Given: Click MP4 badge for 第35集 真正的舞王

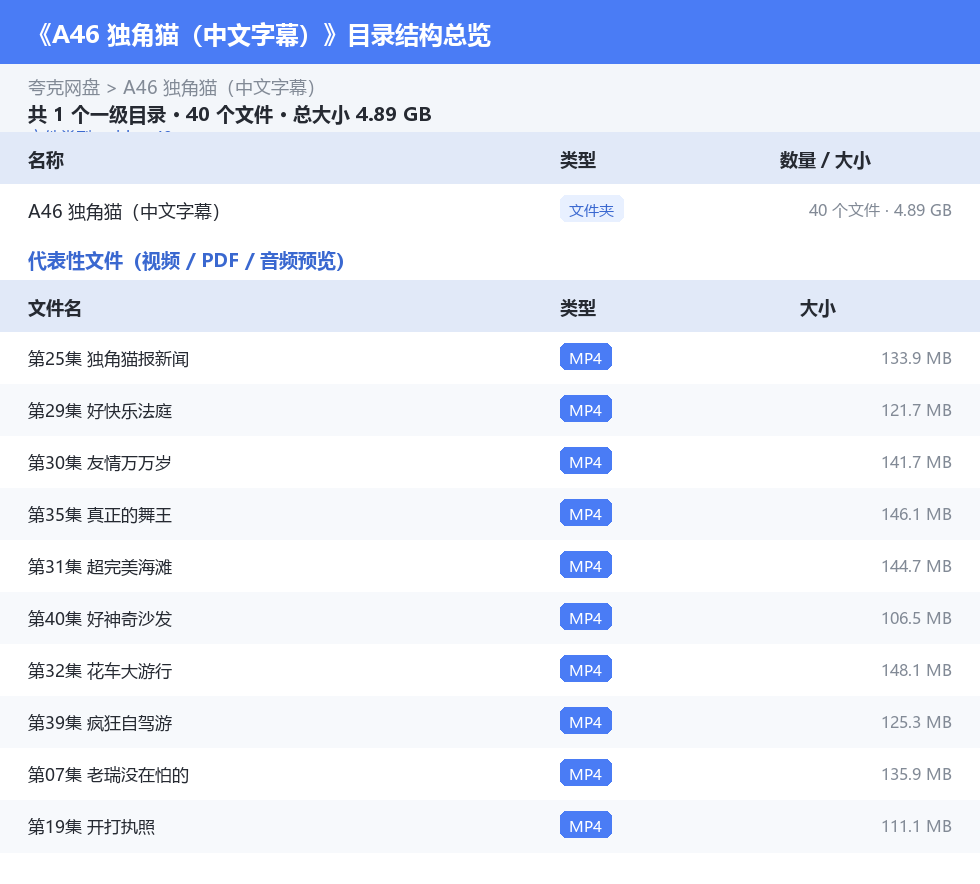Looking at the screenshot, I should coord(586,513).
